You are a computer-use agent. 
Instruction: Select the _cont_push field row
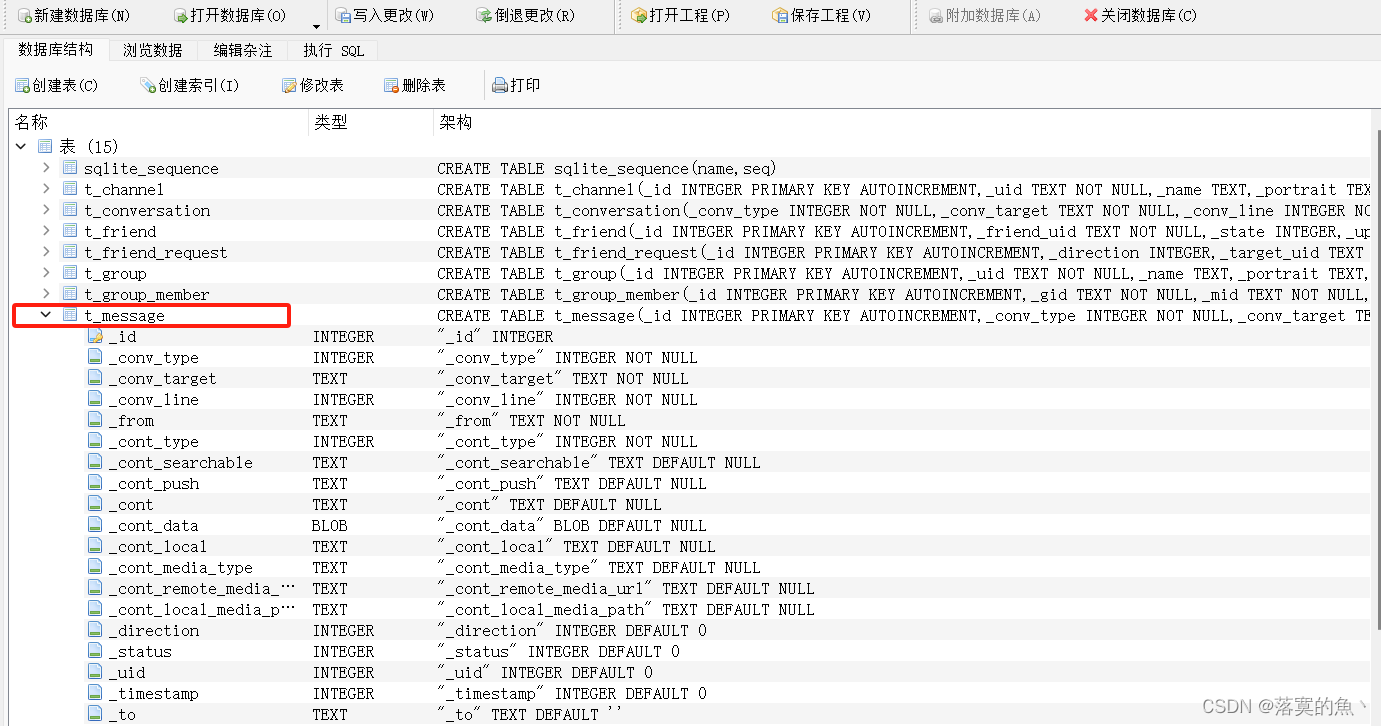pos(690,483)
